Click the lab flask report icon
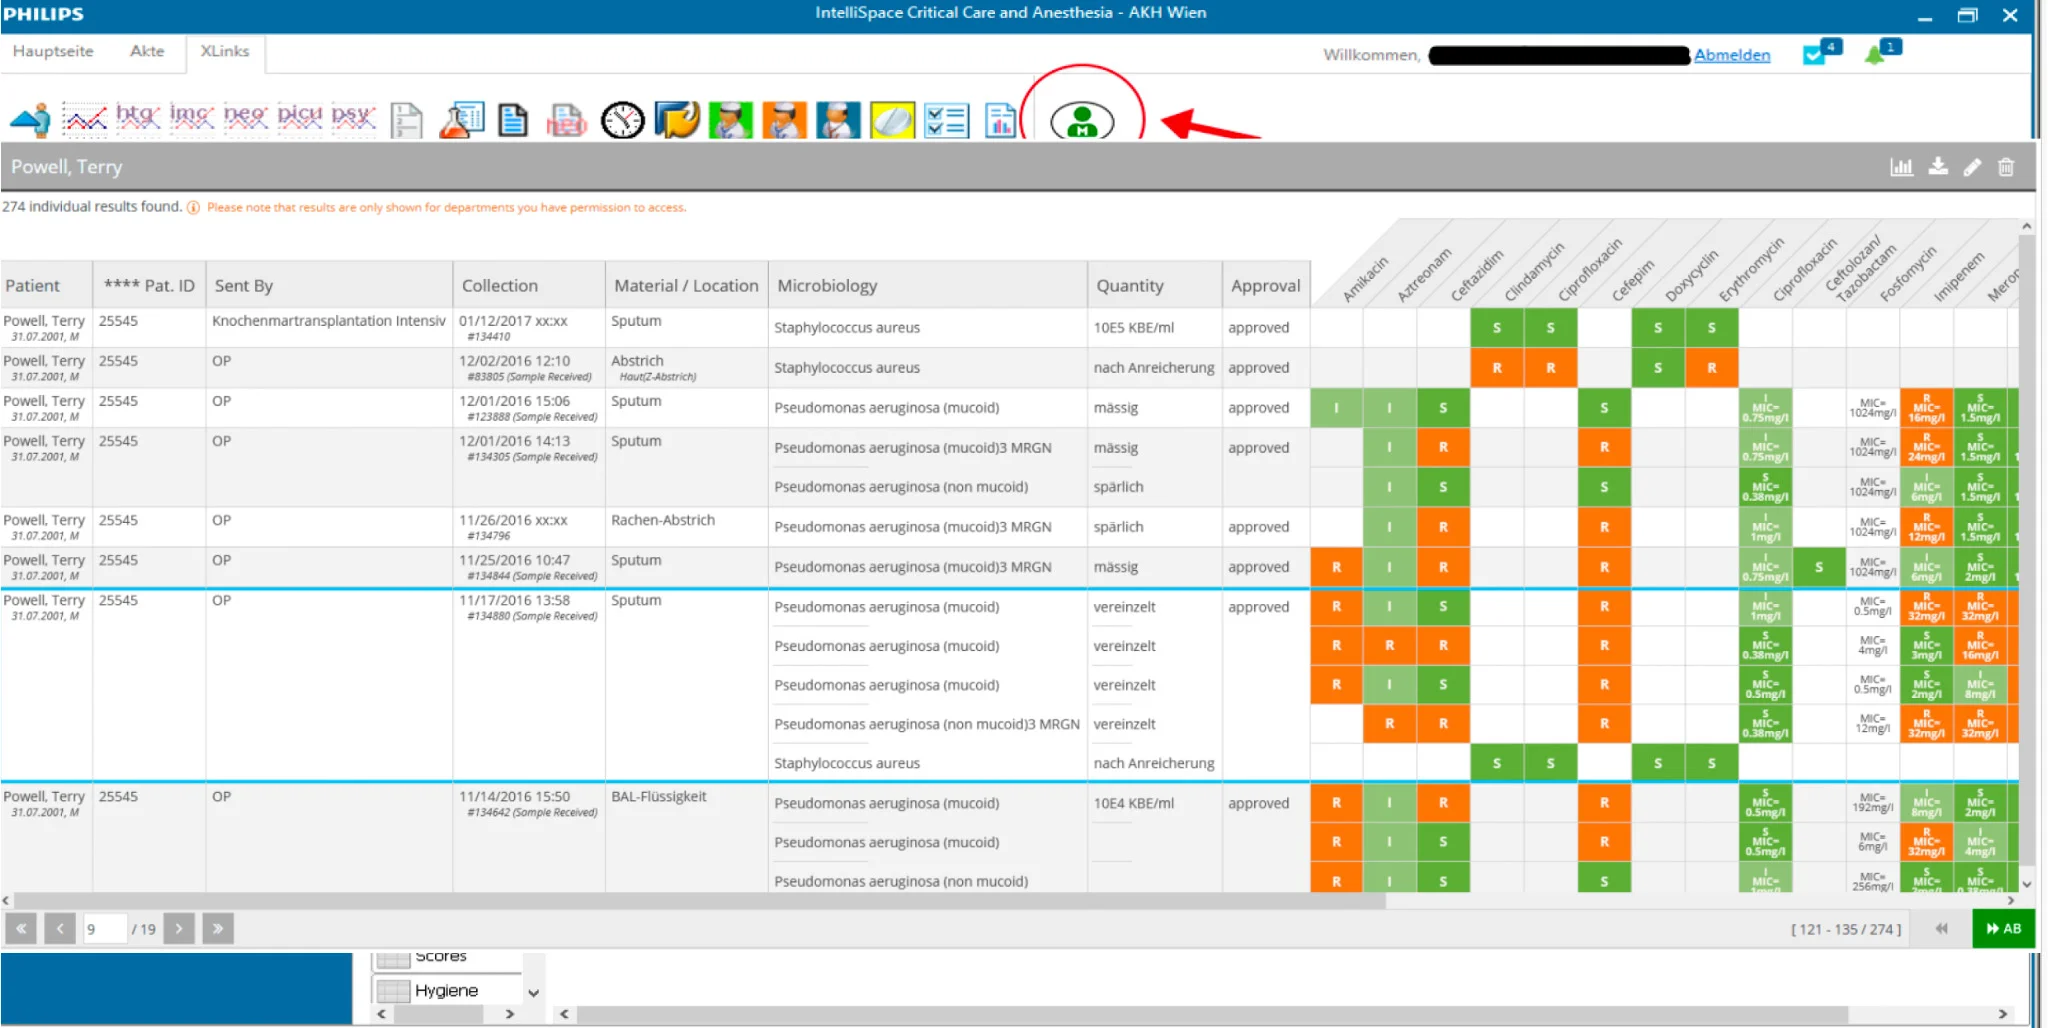 tap(461, 120)
